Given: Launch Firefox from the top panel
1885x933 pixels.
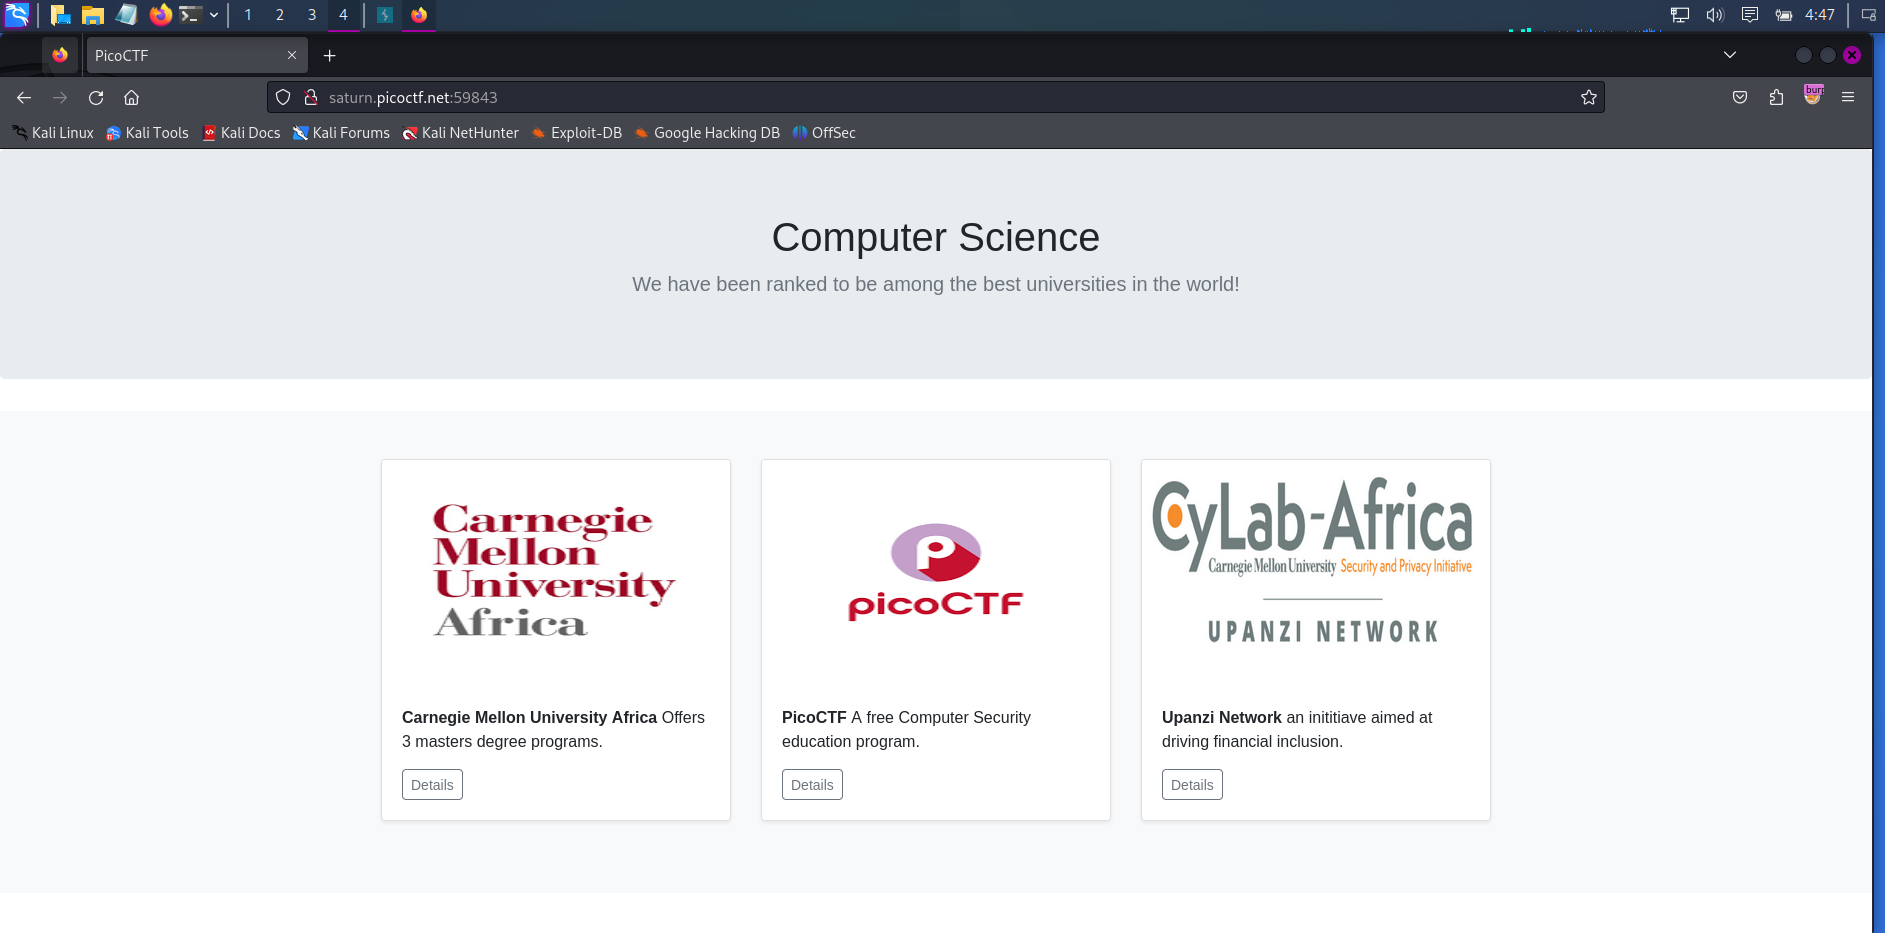Looking at the screenshot, I should point(160,14).
